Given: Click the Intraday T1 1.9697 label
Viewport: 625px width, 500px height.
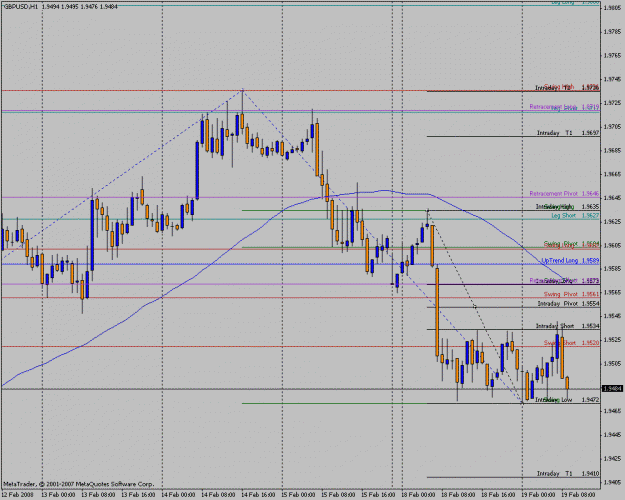Looking at the screenshot, I should coord(568,133).
